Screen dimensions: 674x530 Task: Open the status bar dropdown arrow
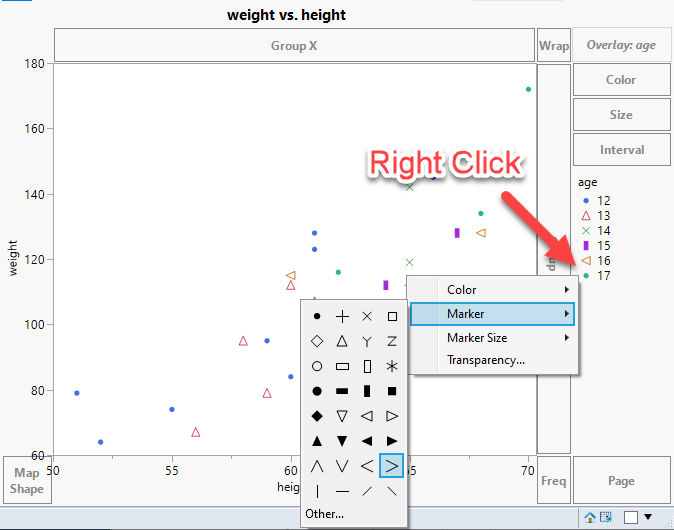click(648, 517)
